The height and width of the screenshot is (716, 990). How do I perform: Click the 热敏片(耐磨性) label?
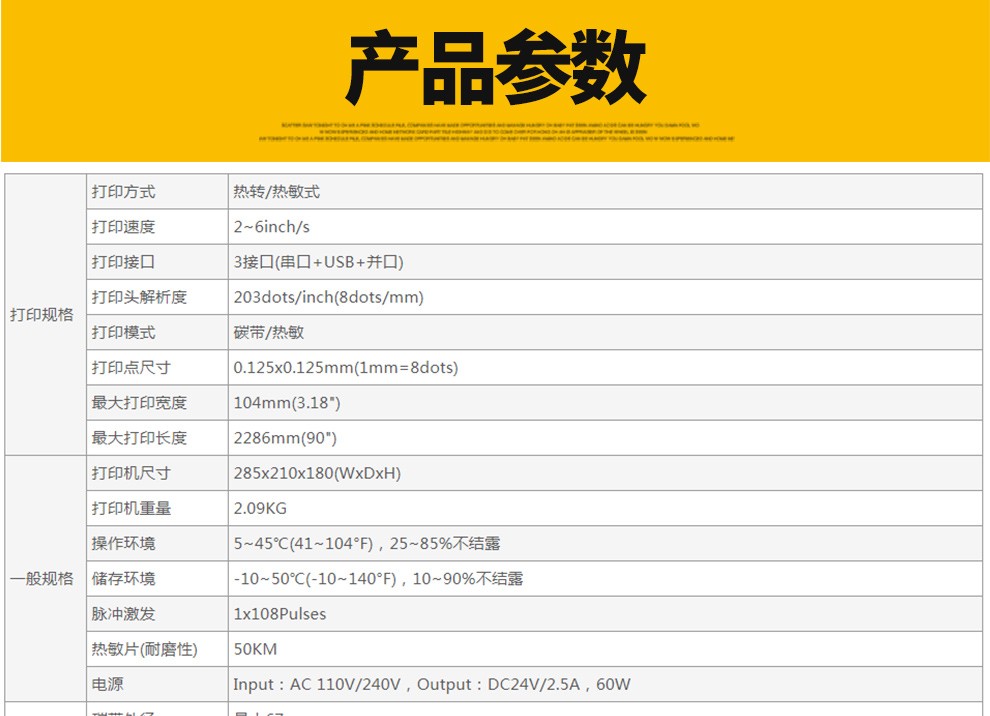tap(144, 649)
